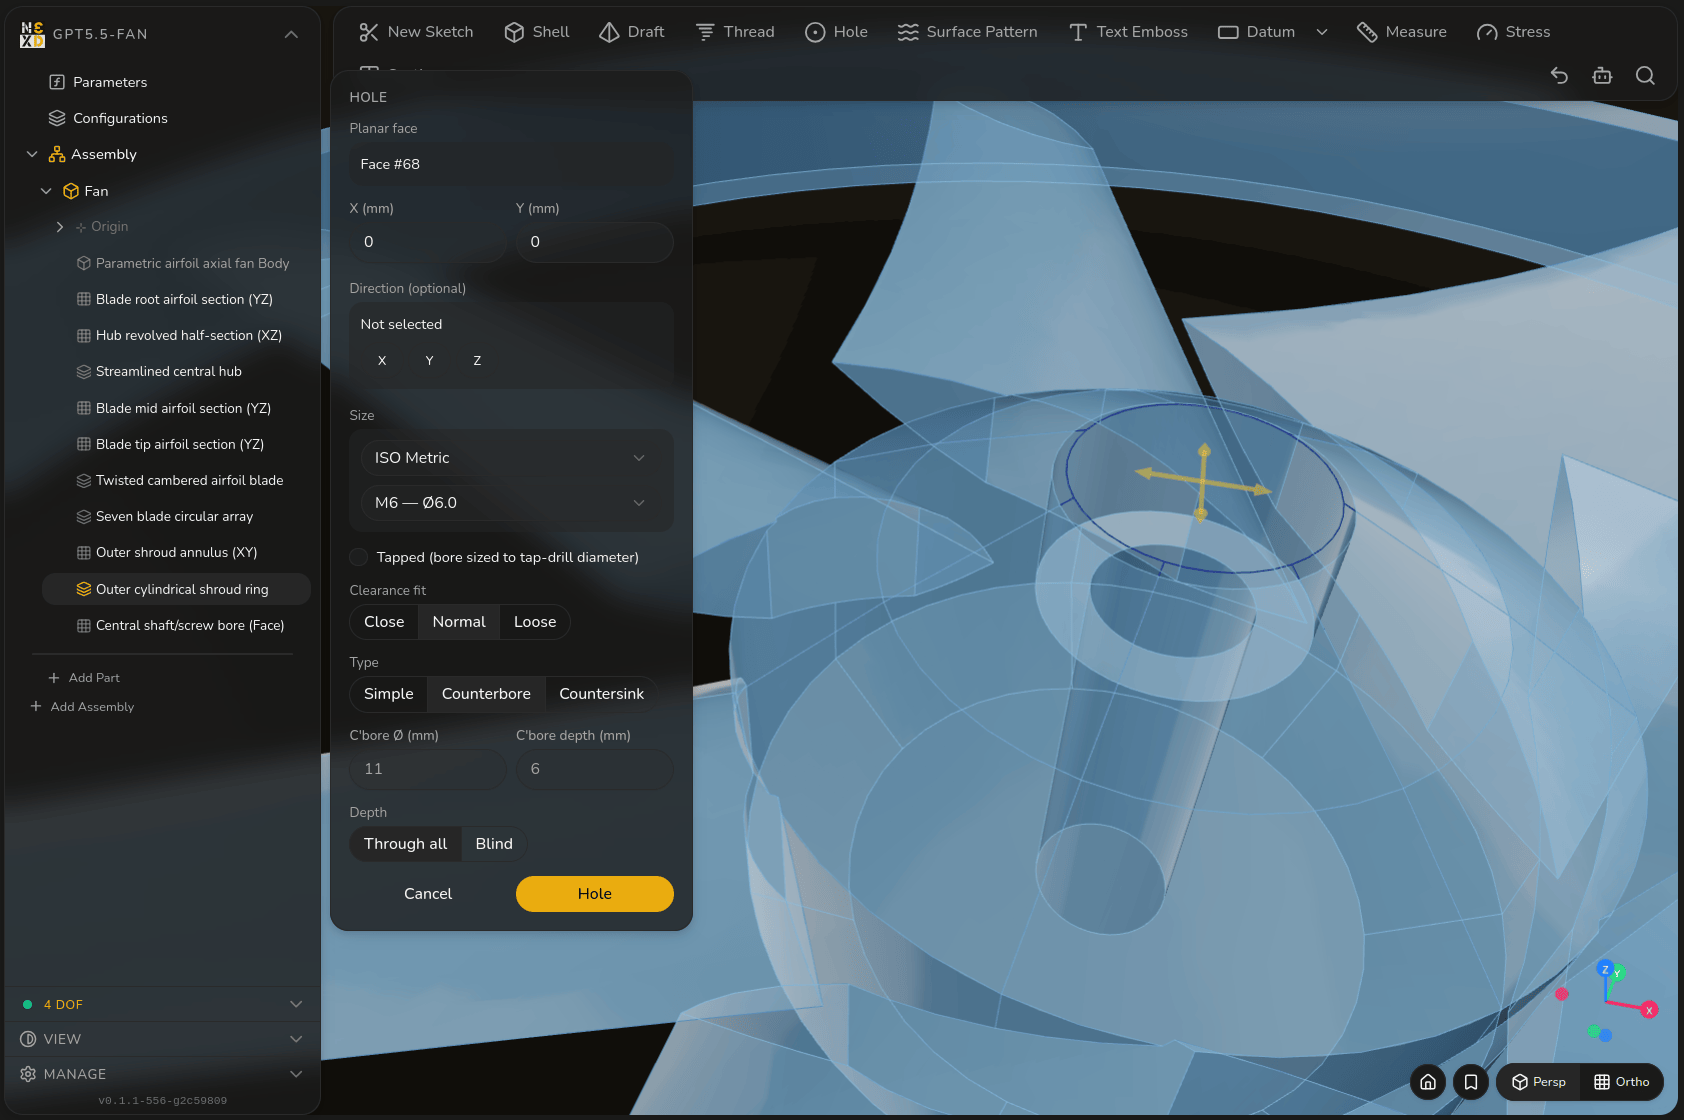Click the C'bore depth input field
Viewport: 1684px width, 1120px height.
(x=594, y=769)
